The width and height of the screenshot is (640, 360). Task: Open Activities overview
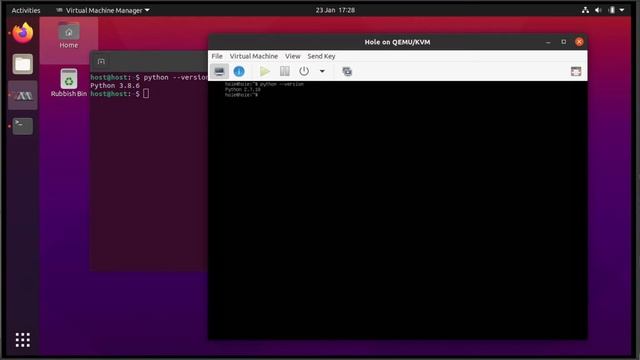[x=26, y=10]
